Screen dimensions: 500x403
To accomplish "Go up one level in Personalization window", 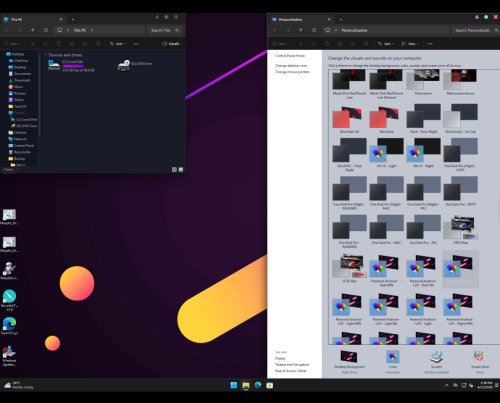I will click(301, 30).
